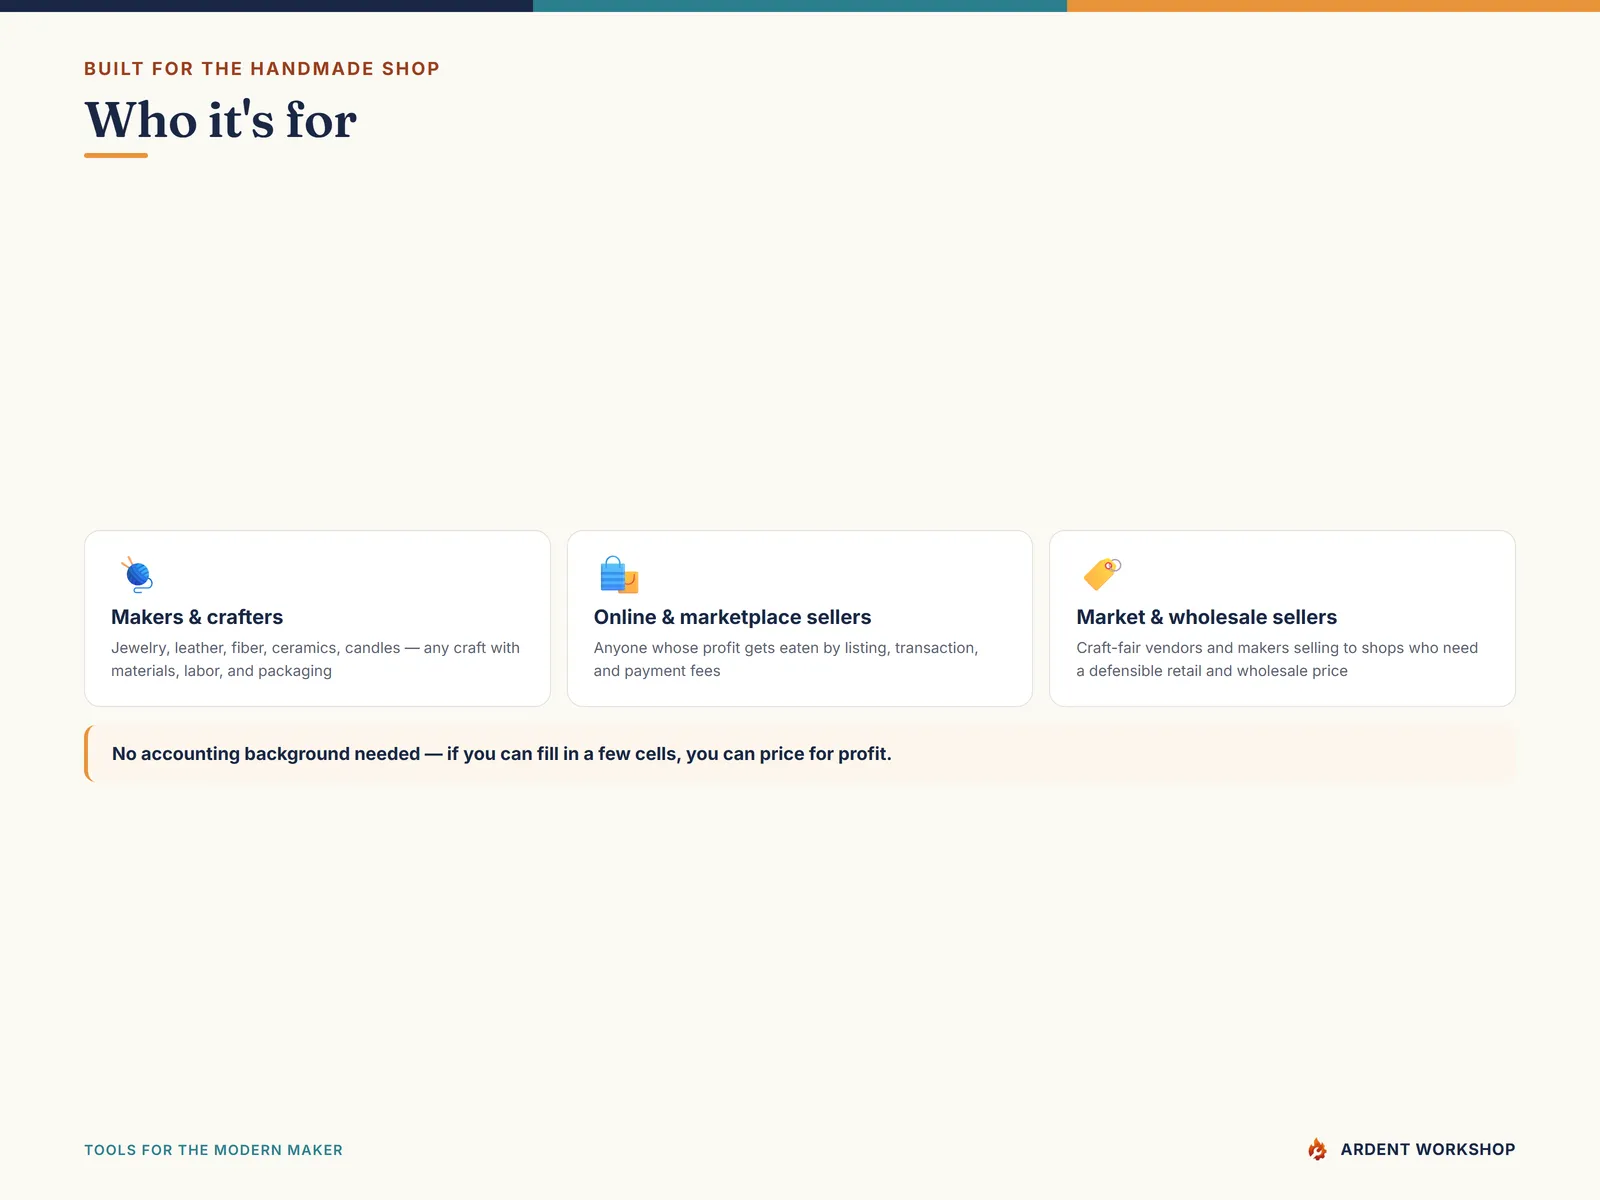The height and width of the screenshot is (1200, 1600).
Task: Click the "TOOLS FOR THE MODERN MAKER" footer text
Action: [213, 1150]
